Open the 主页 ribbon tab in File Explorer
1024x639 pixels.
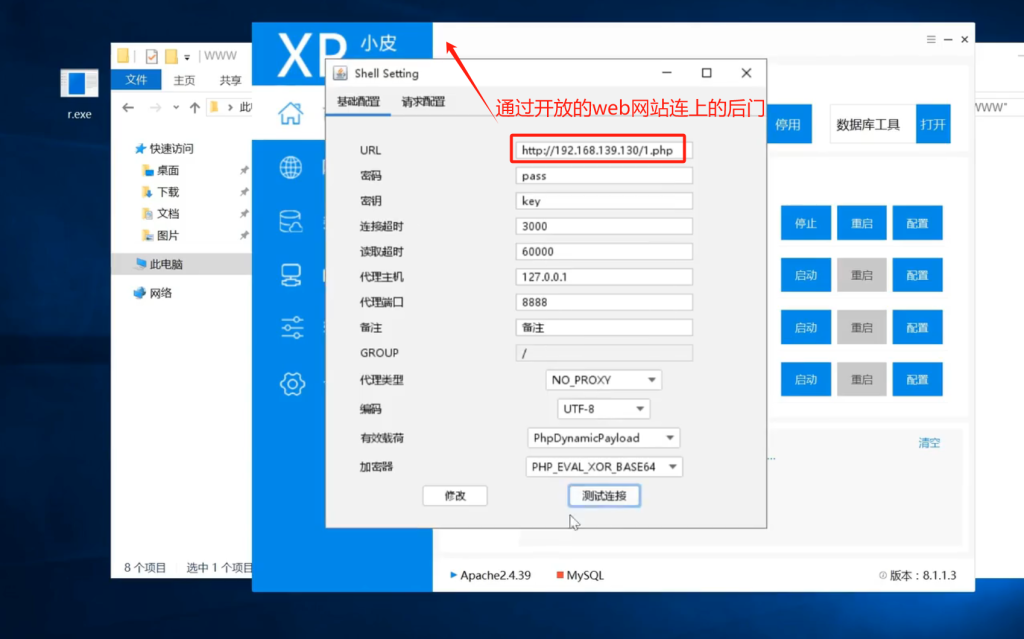point(184,80)
